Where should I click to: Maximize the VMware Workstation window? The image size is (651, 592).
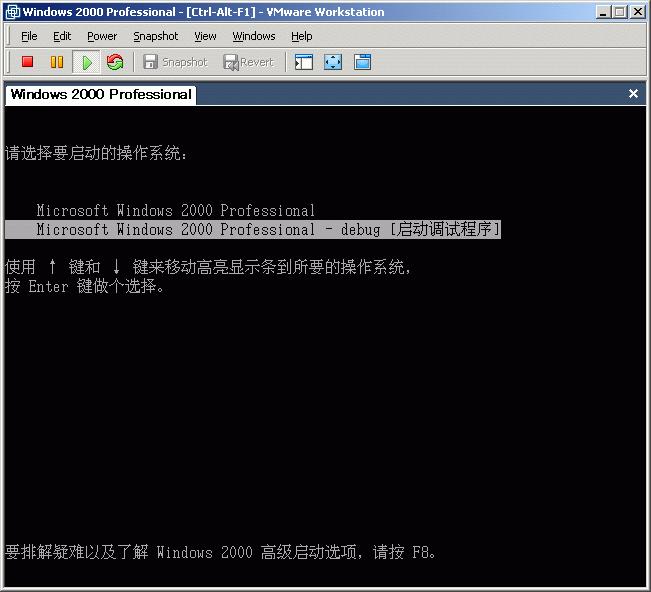pos(619,12)
